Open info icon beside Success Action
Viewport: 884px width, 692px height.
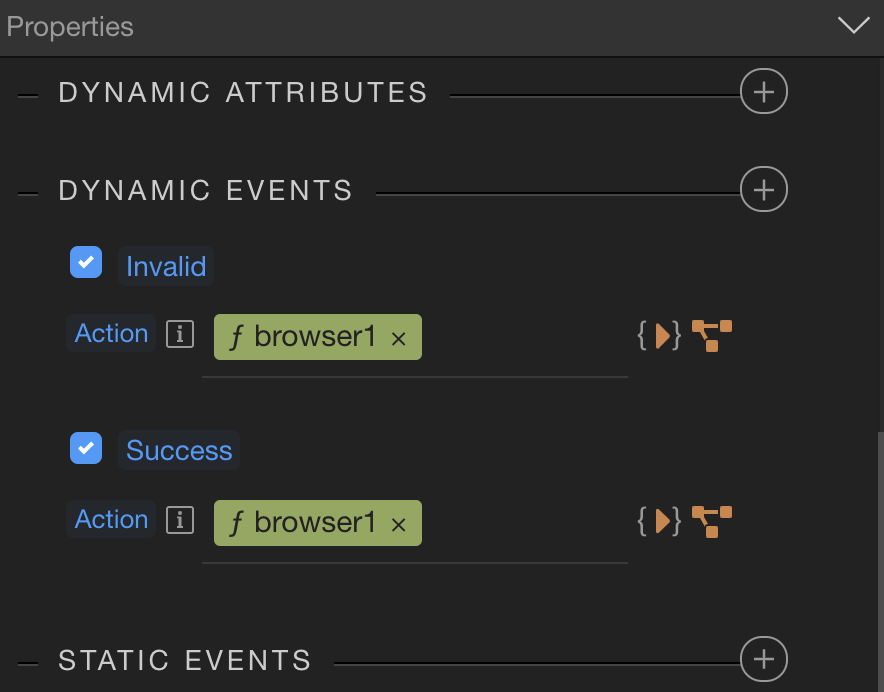[180, 520]
